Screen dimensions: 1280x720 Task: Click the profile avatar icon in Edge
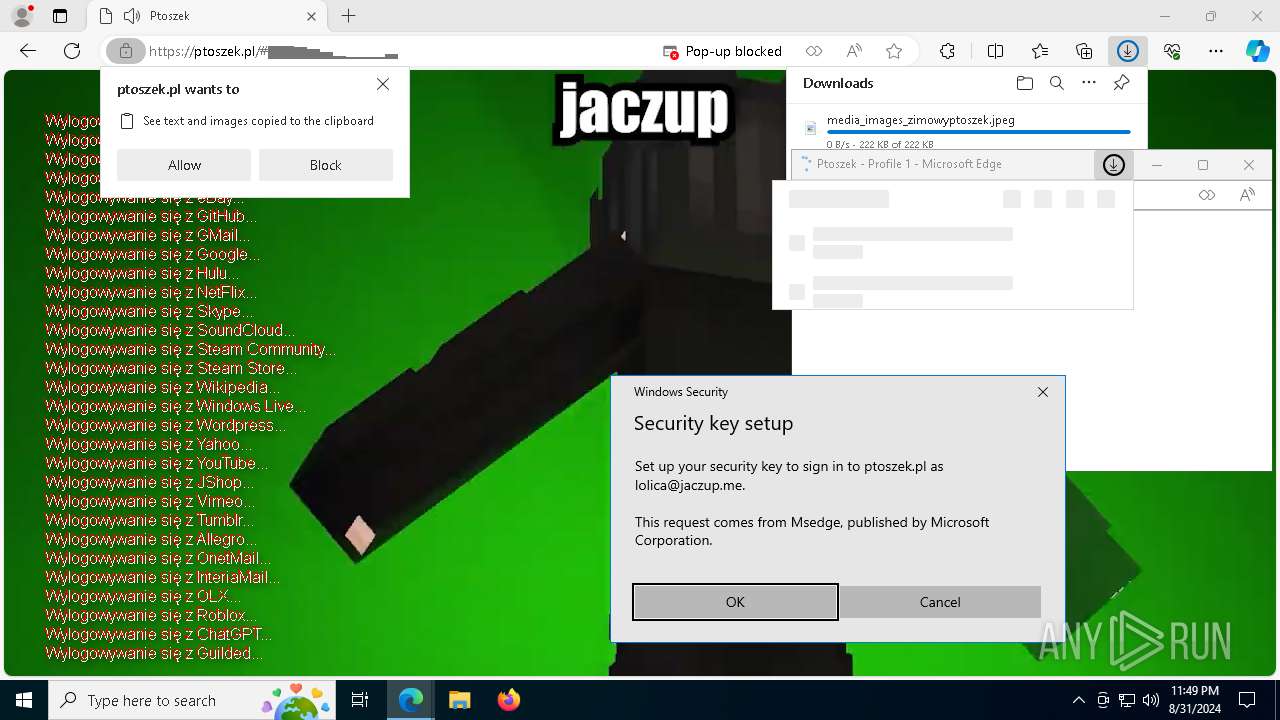coord(22,16)
